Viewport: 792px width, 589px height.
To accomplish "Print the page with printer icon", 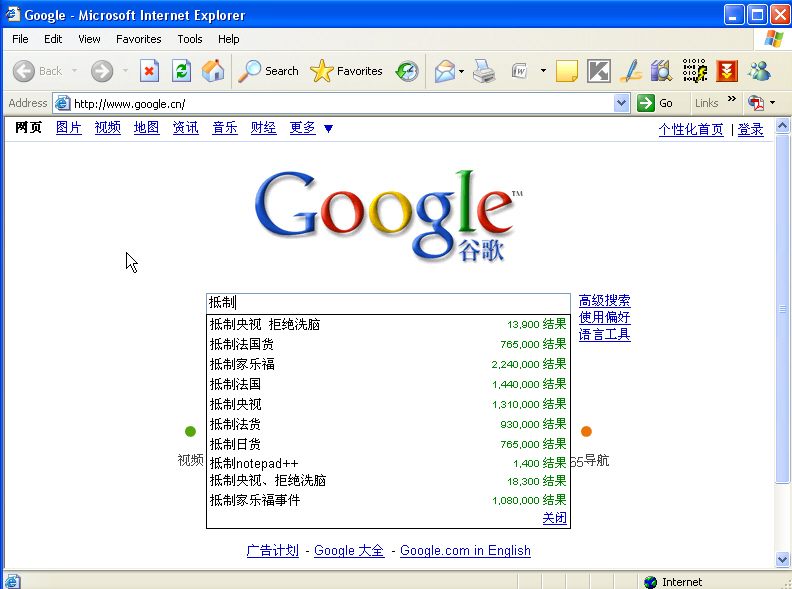I will [484, 71].
